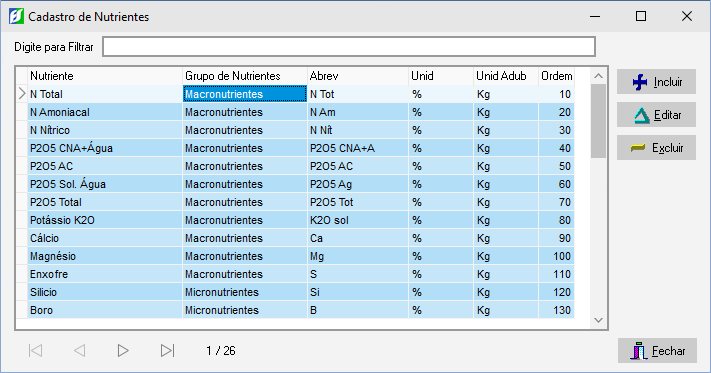The width and height of the screenshot is (711, 373).
Task: Click Kg cell in Enxofre row
Action: 506,274
